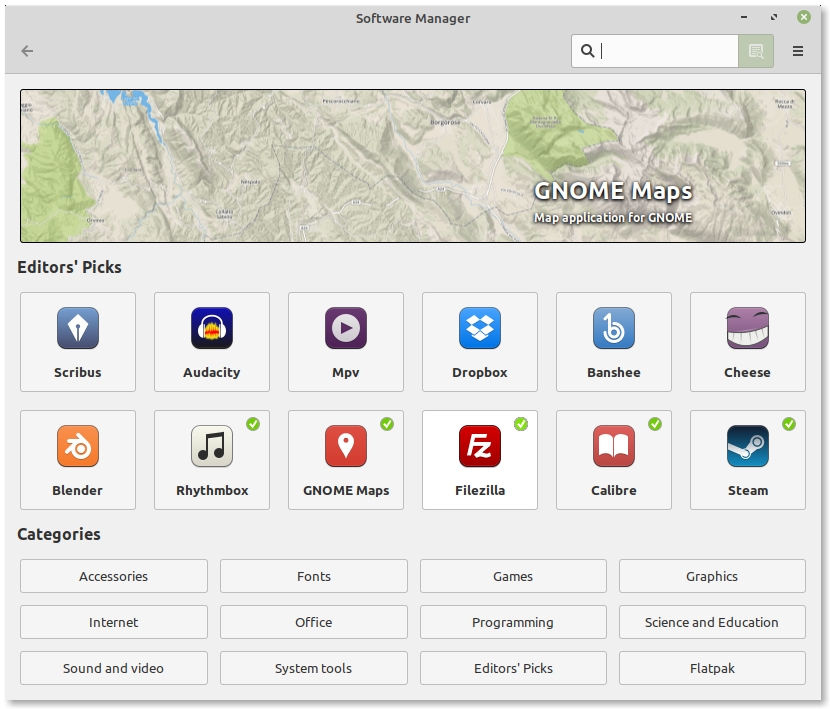This screenshot has height=709, width=830.
Task: Select the Calibre book icon
Action: tap(614, 446)
